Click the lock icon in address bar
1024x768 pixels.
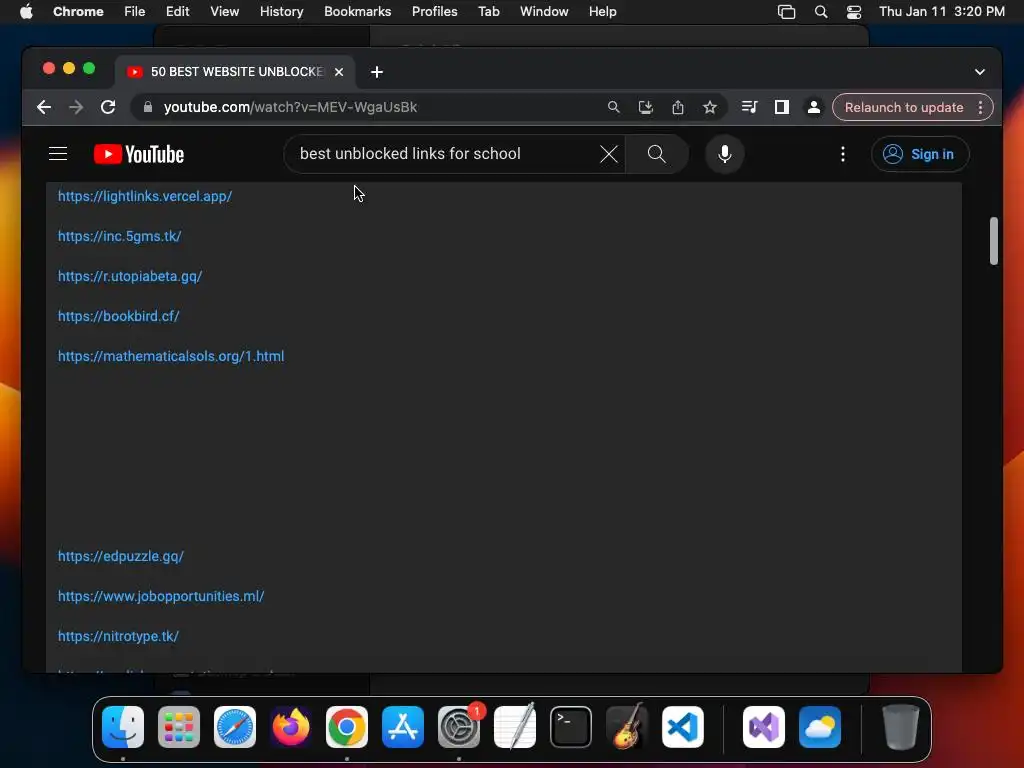[x=148, y=107]
